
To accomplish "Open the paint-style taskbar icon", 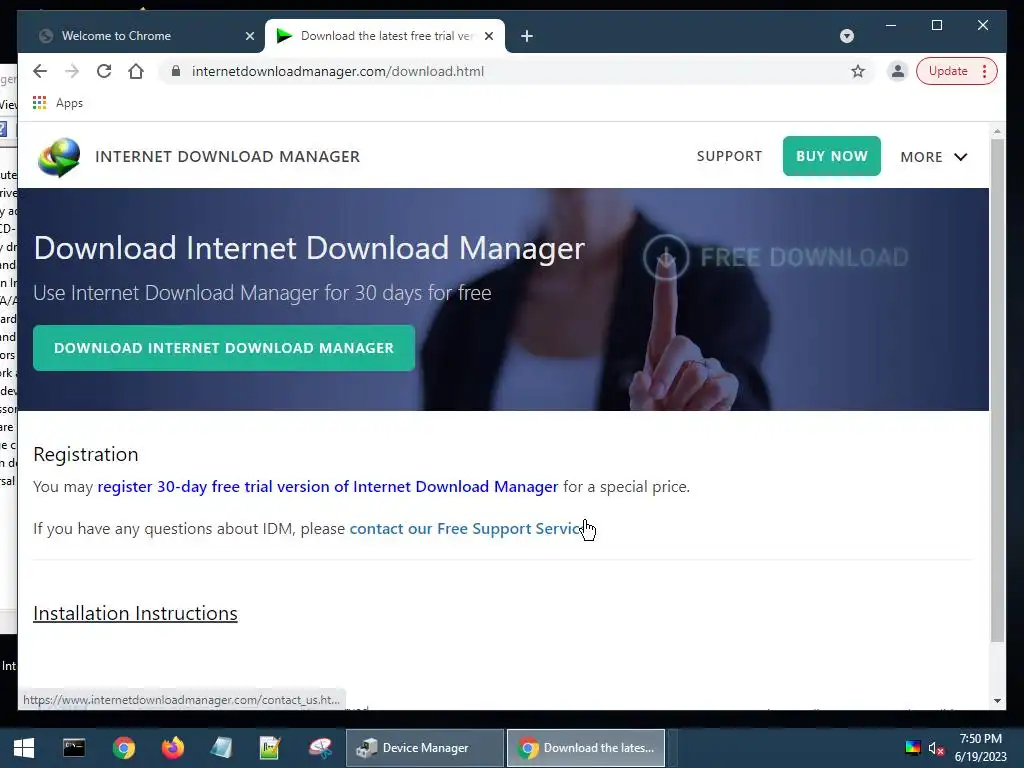I will [x=320, y=748].
